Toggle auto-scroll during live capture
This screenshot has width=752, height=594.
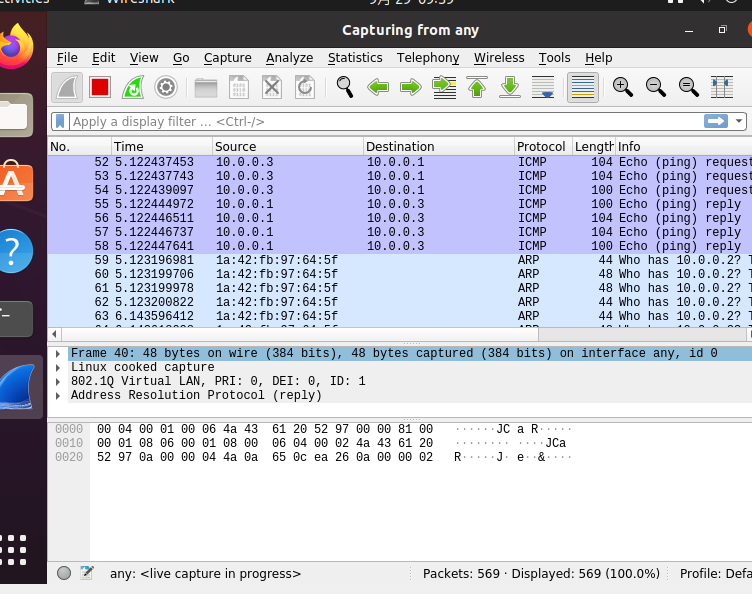543,87
